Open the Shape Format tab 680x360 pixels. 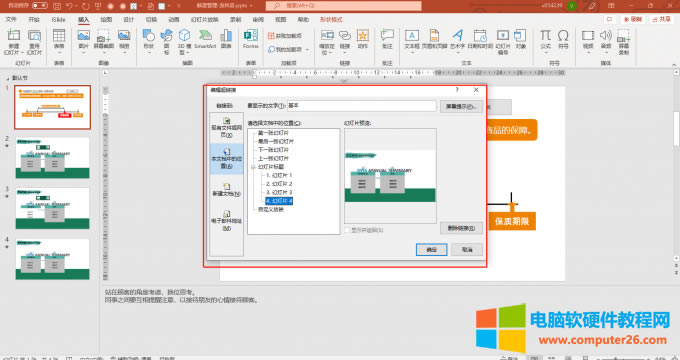click(331, 20)
